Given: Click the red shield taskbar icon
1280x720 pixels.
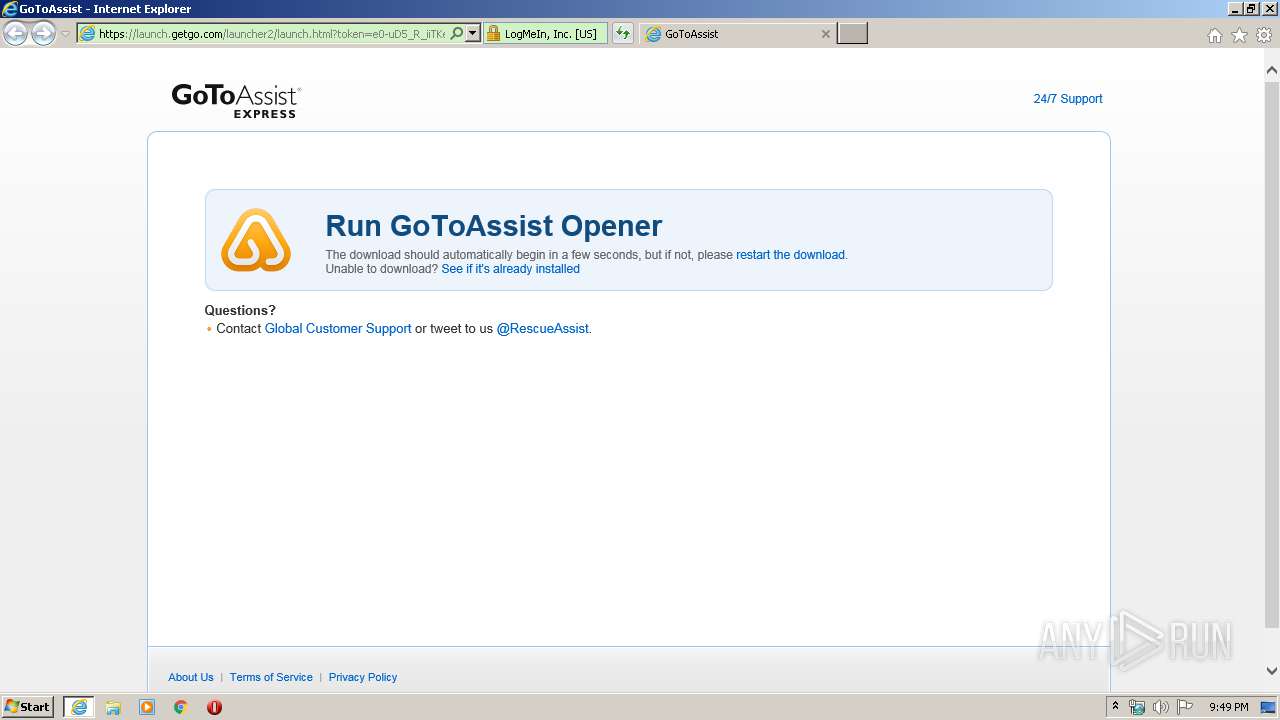Looking at the screenshot, I should (x=214, y=707).
